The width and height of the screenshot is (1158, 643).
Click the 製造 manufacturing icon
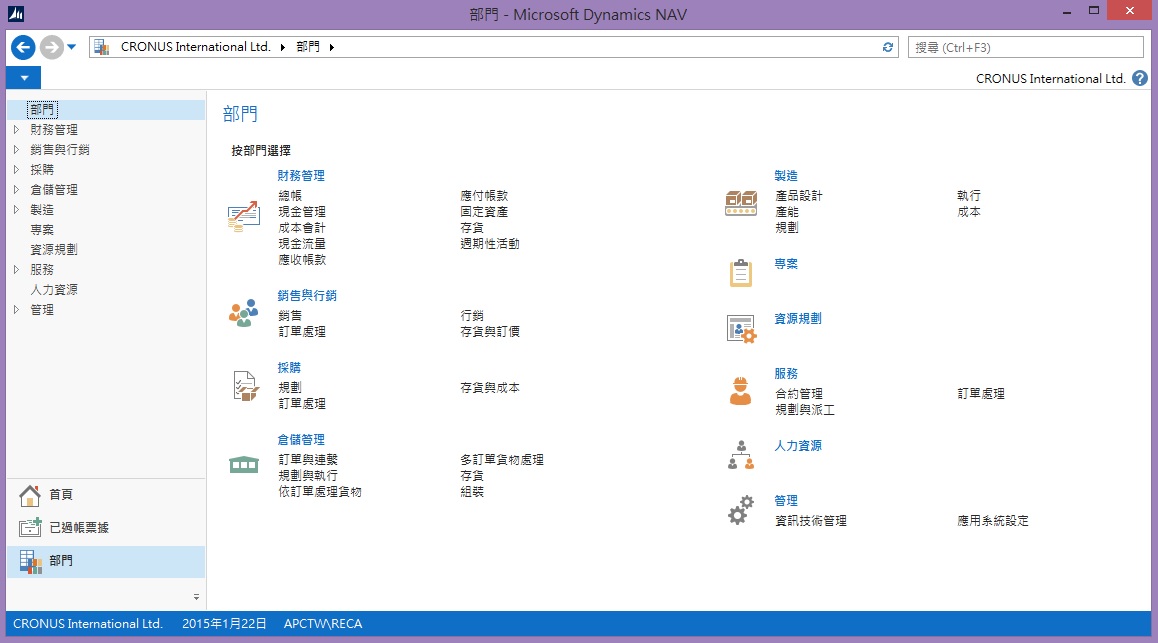(740, 203)
